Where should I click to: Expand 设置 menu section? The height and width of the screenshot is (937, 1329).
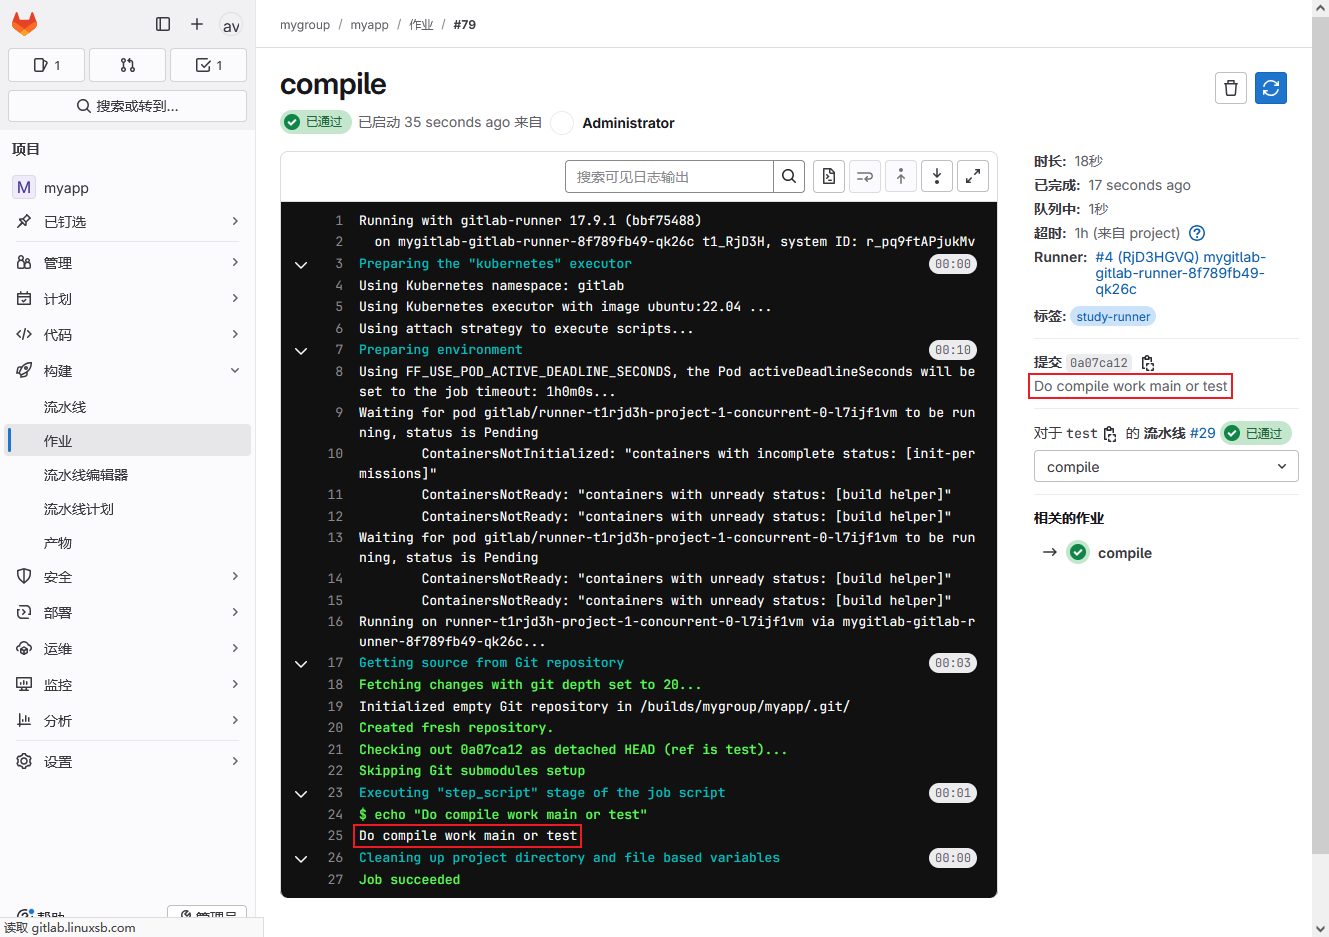(127, 761)
